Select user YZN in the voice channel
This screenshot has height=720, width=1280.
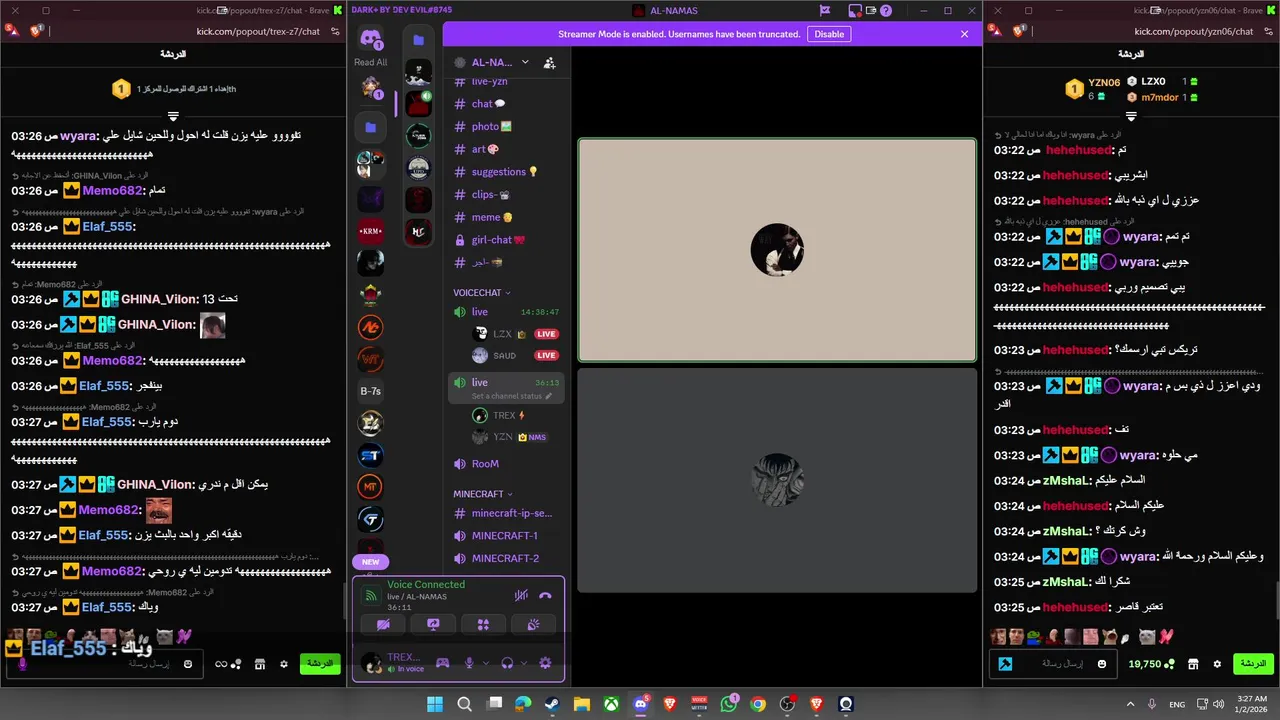click(515, 437)
